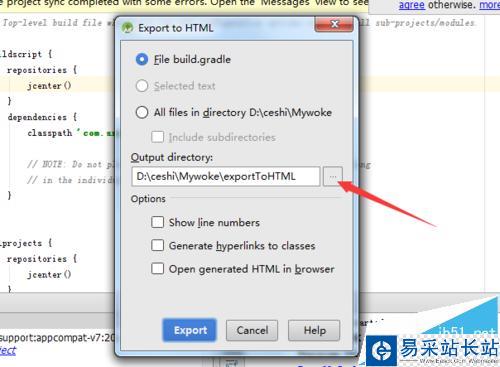This screenshot has height=367, width=500.
Task: Click the first 'repositories {' line in editor
Action: (x=42, y=70)
